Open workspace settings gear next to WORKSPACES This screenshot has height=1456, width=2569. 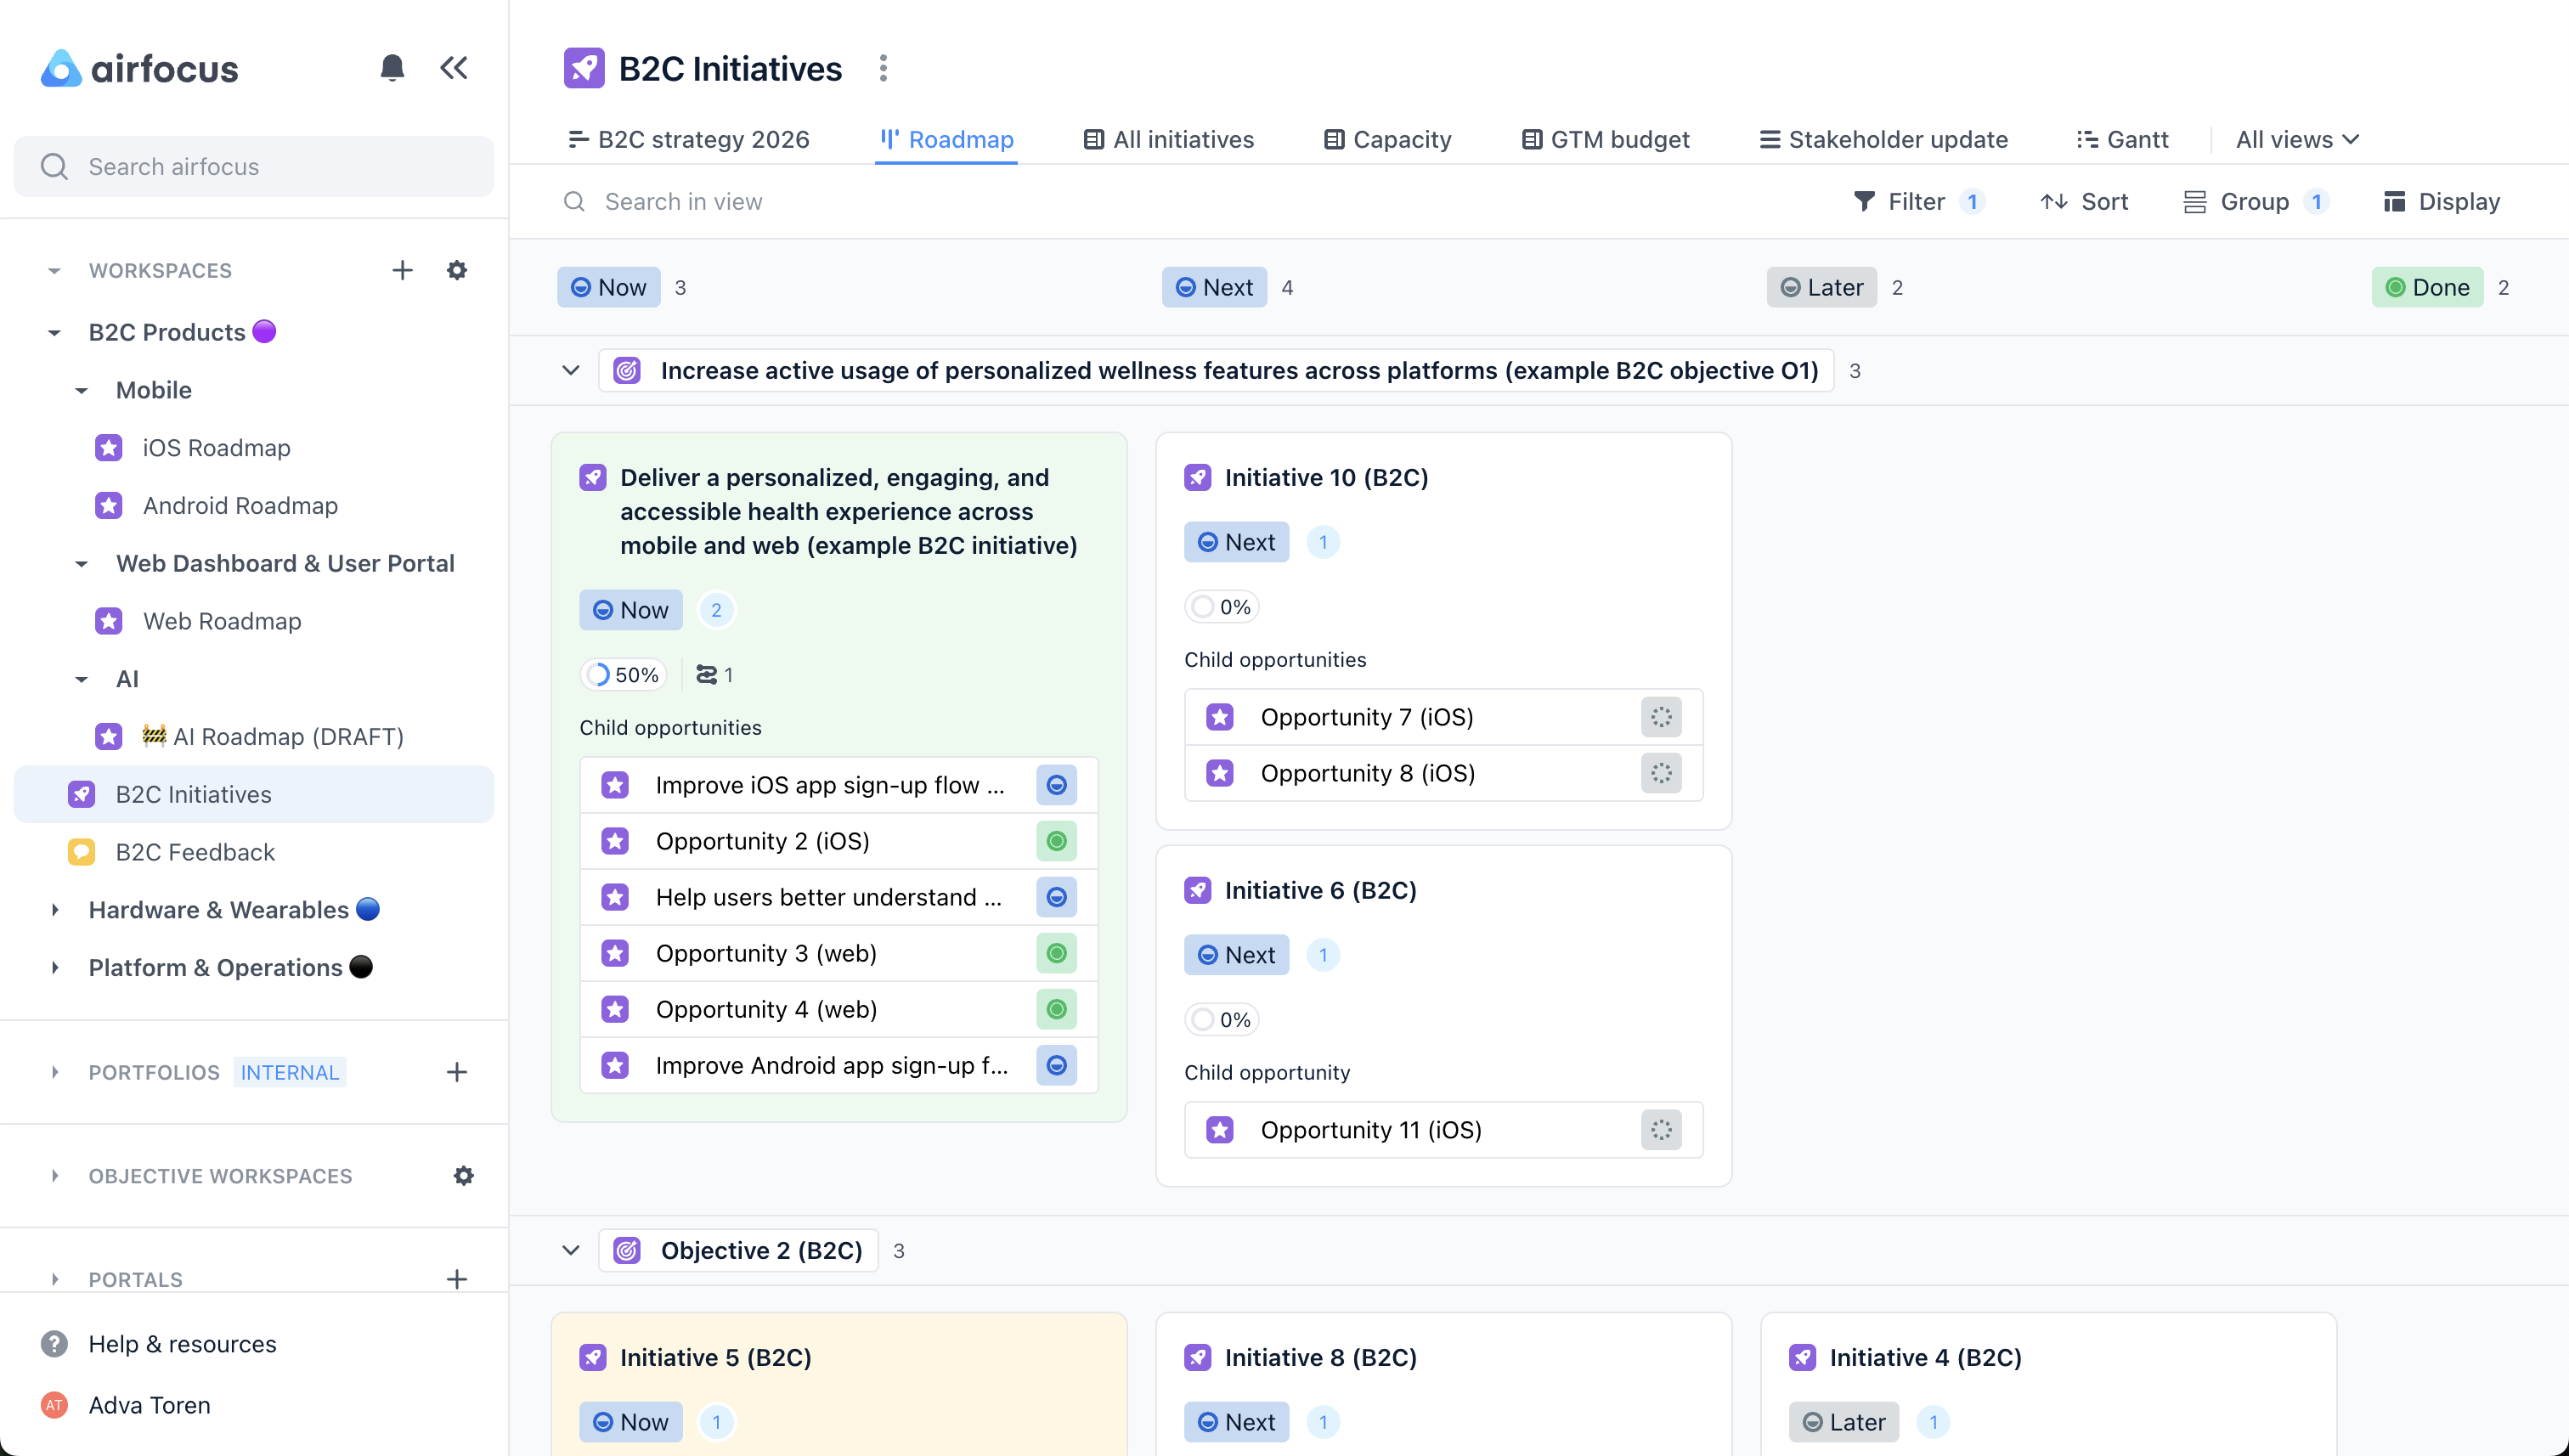457,270
